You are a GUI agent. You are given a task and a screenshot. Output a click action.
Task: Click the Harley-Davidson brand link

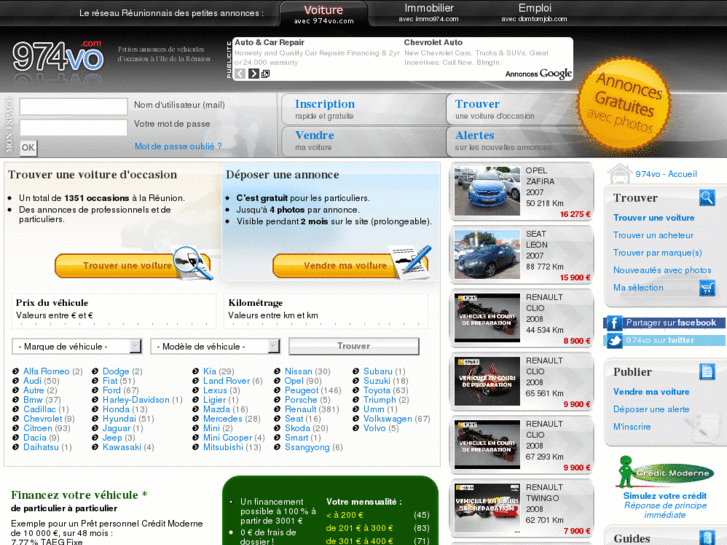pyautogui.click(x=136, y=400)
